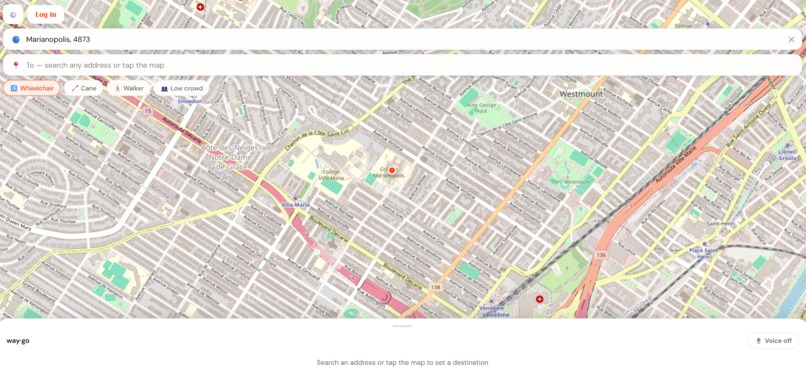Click the orange Marianopolis marker on map

pyautogui.click(x=392, y=170)
